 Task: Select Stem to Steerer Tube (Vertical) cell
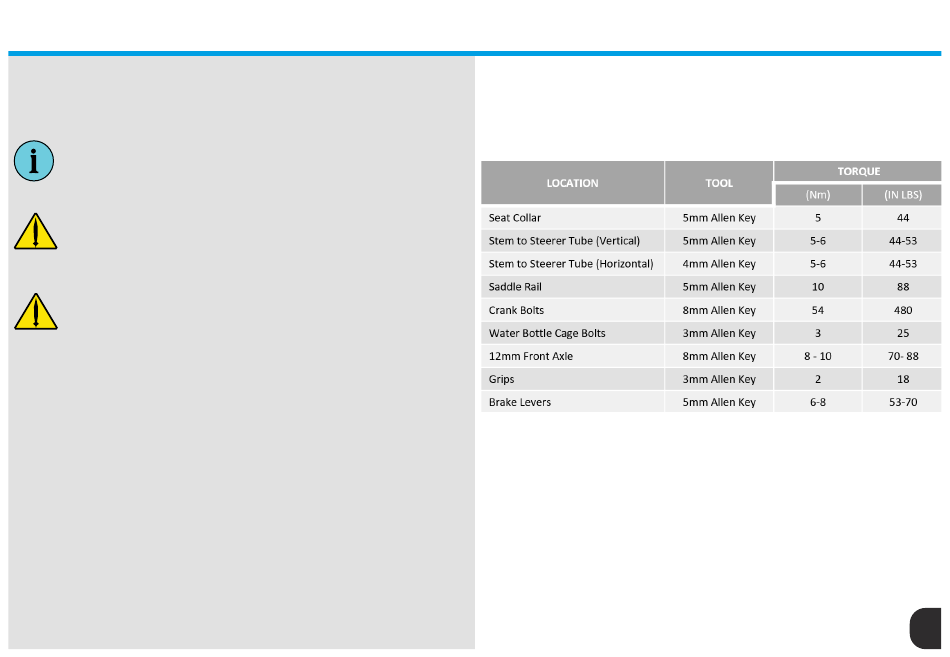tap(573, 241)
